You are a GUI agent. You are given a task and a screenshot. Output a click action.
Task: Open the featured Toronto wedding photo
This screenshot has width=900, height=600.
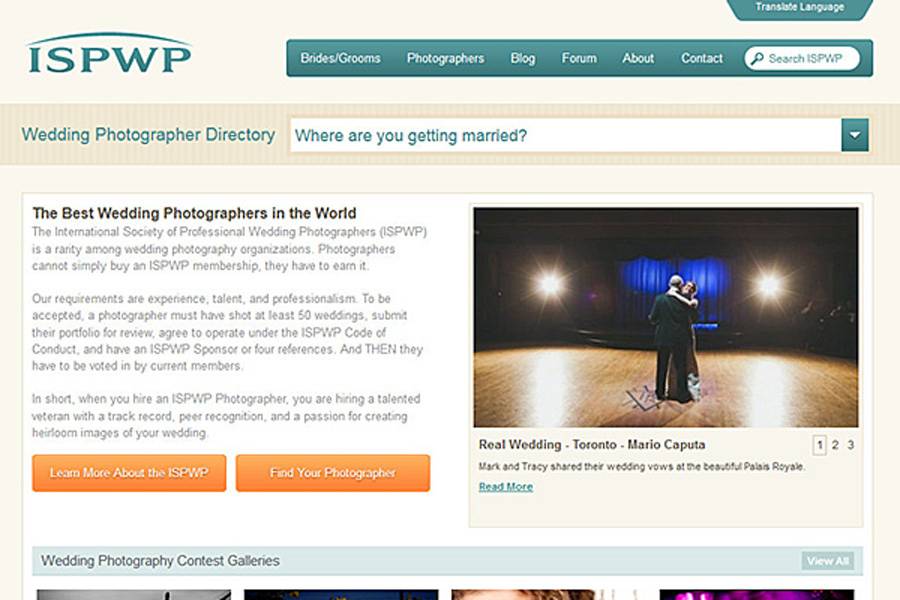coord(666,318)
